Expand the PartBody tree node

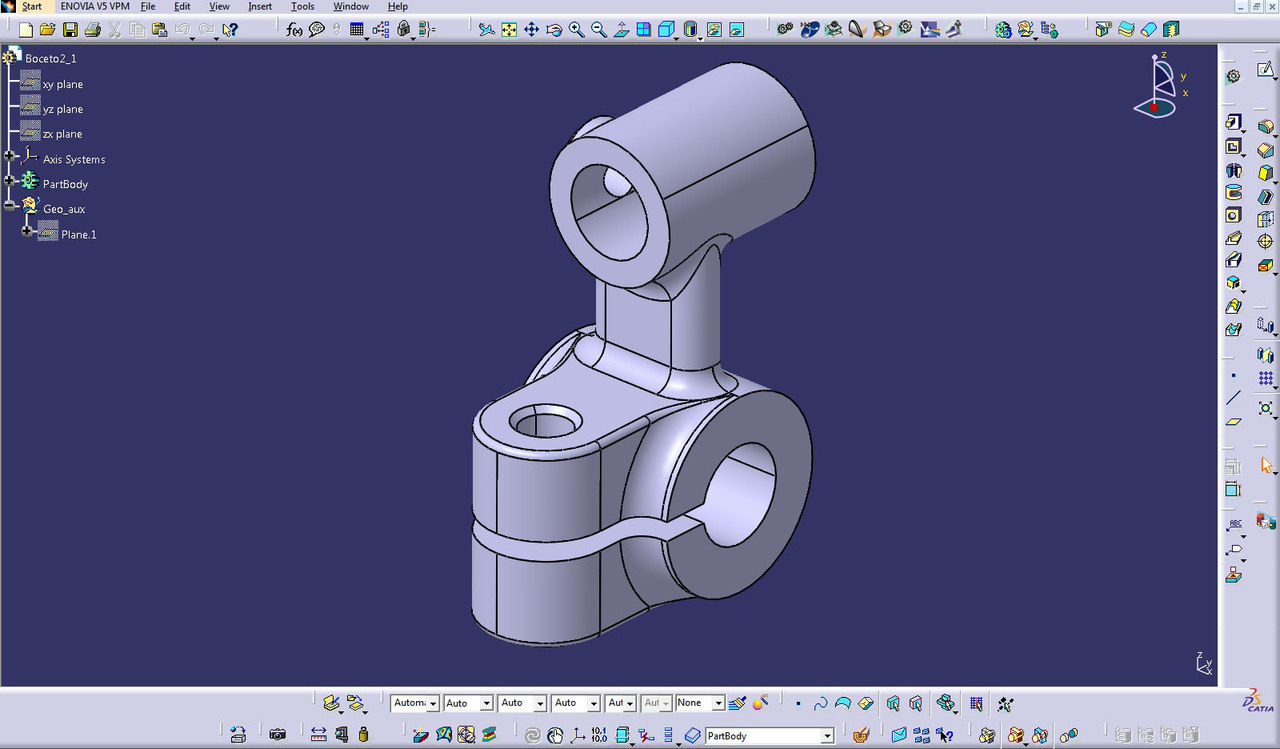click(x=9, y=181)
